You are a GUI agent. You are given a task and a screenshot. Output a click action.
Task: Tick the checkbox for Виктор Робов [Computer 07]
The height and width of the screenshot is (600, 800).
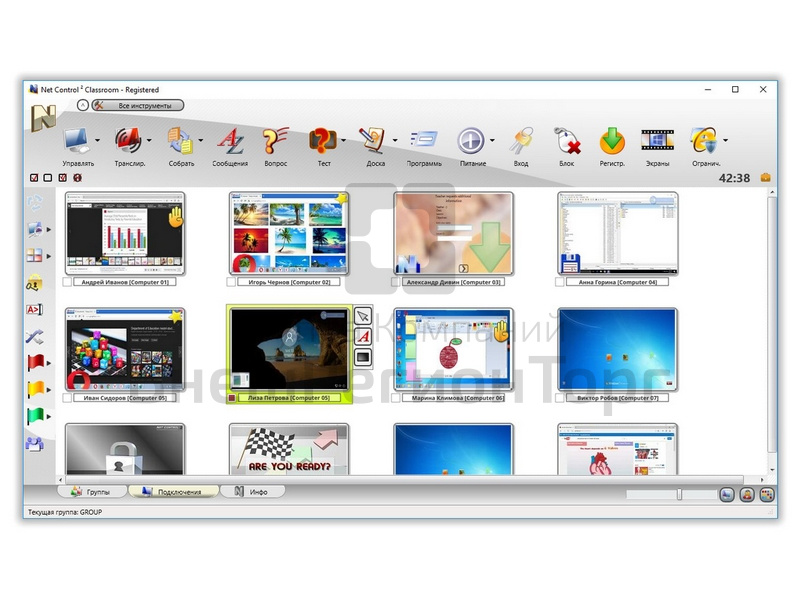(x=560, y=397)
